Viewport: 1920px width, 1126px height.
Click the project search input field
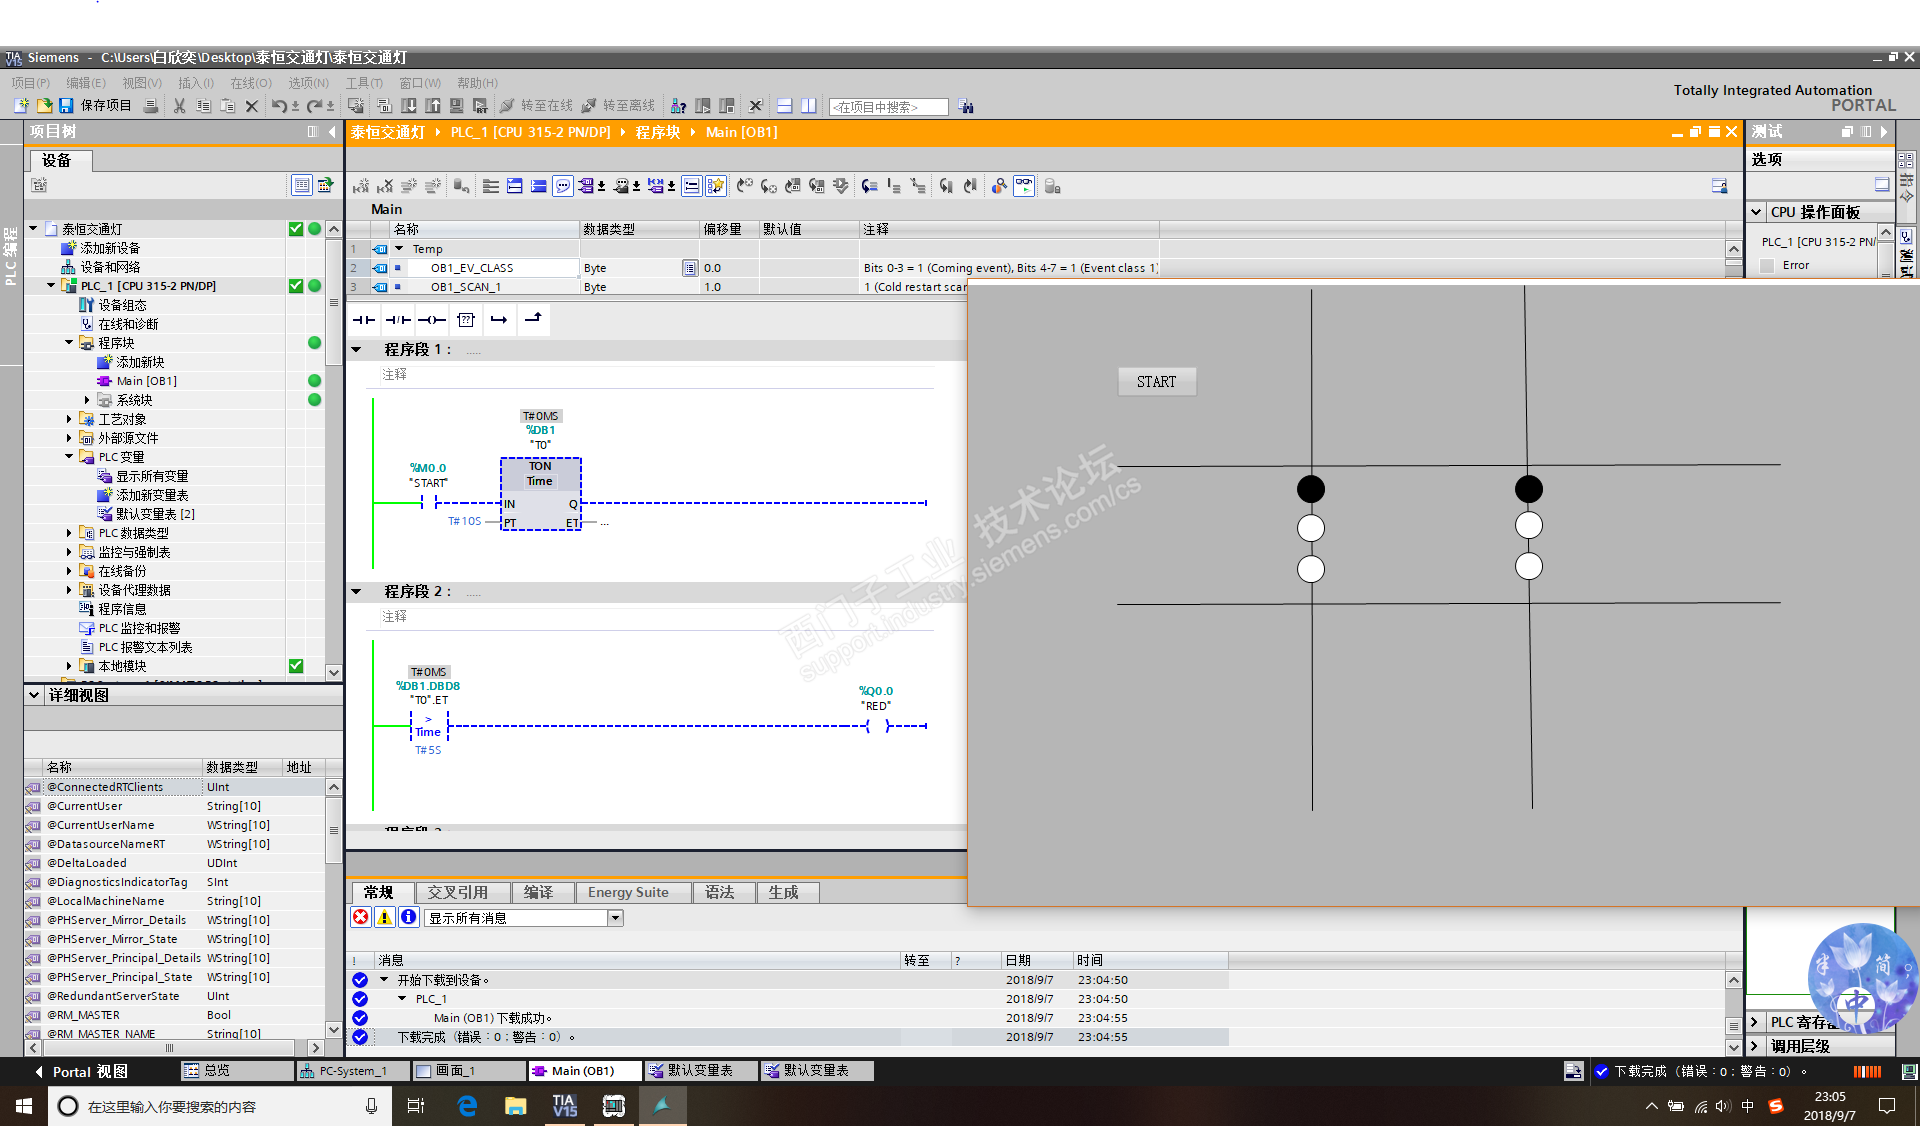click(x=887, y=107)
